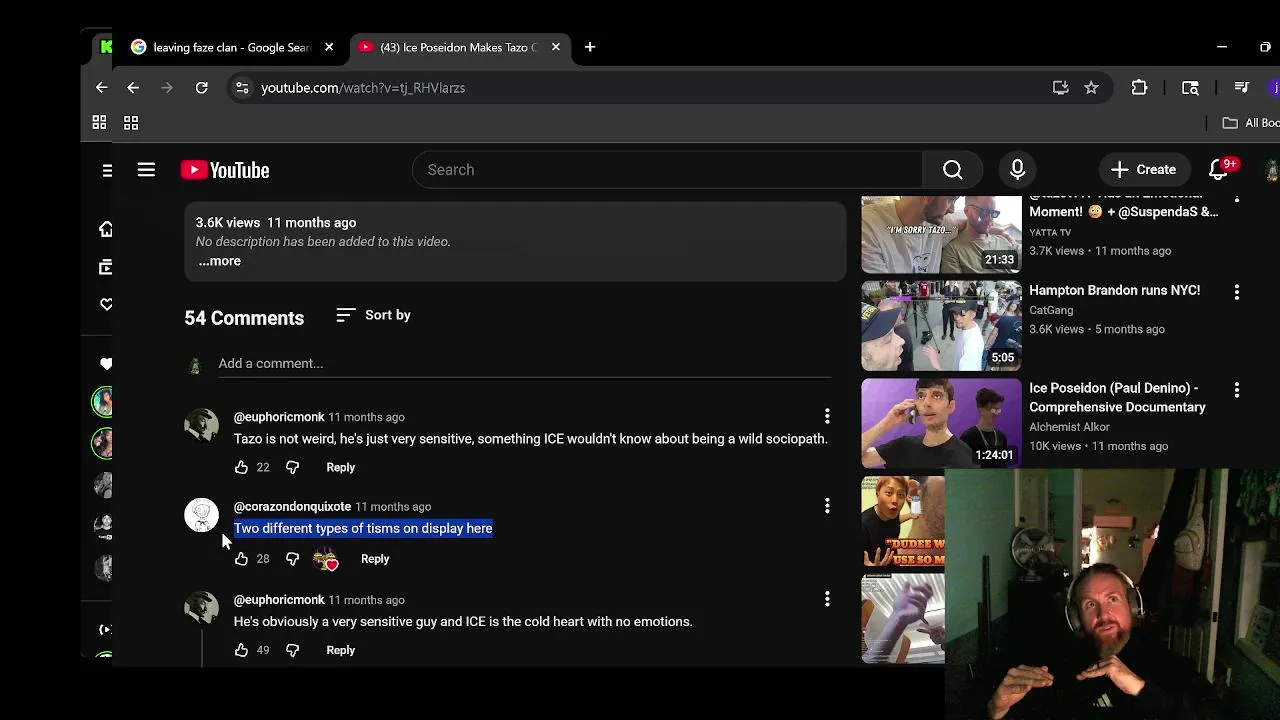1280x720 pixels.
Task: Click the install app icon in the address bar
Action: [x=1061, y=88]
